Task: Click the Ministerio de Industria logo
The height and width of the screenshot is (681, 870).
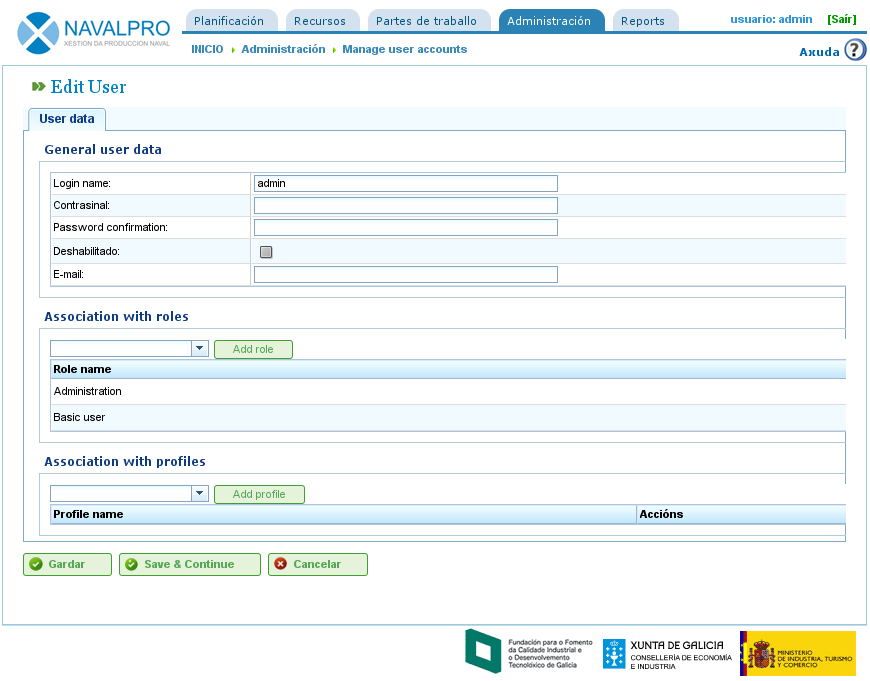Action: (x=797, y=653)
